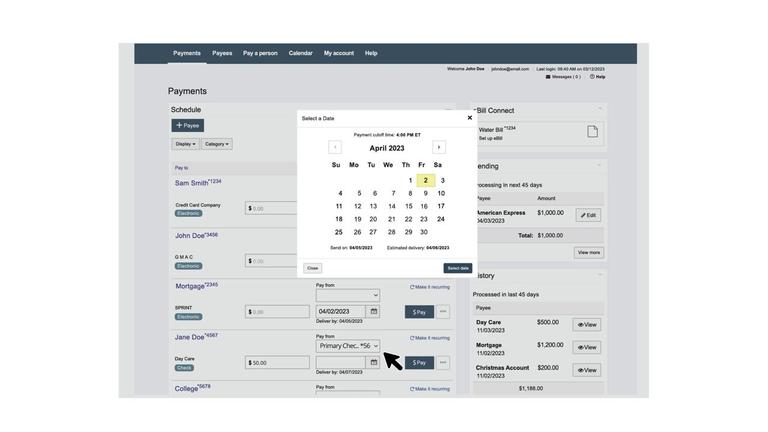Screen dimensions: 768x432
Task: Choose April 14 on the calendar
Action: [391, 206]
